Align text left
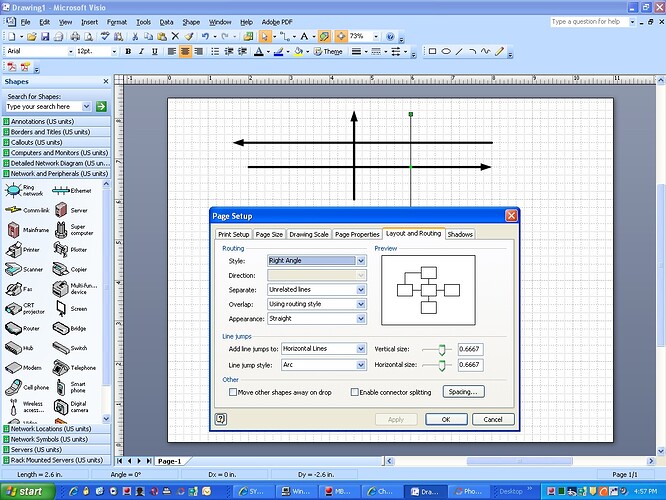Screen dimensions: 666x500 coord(172,51)
